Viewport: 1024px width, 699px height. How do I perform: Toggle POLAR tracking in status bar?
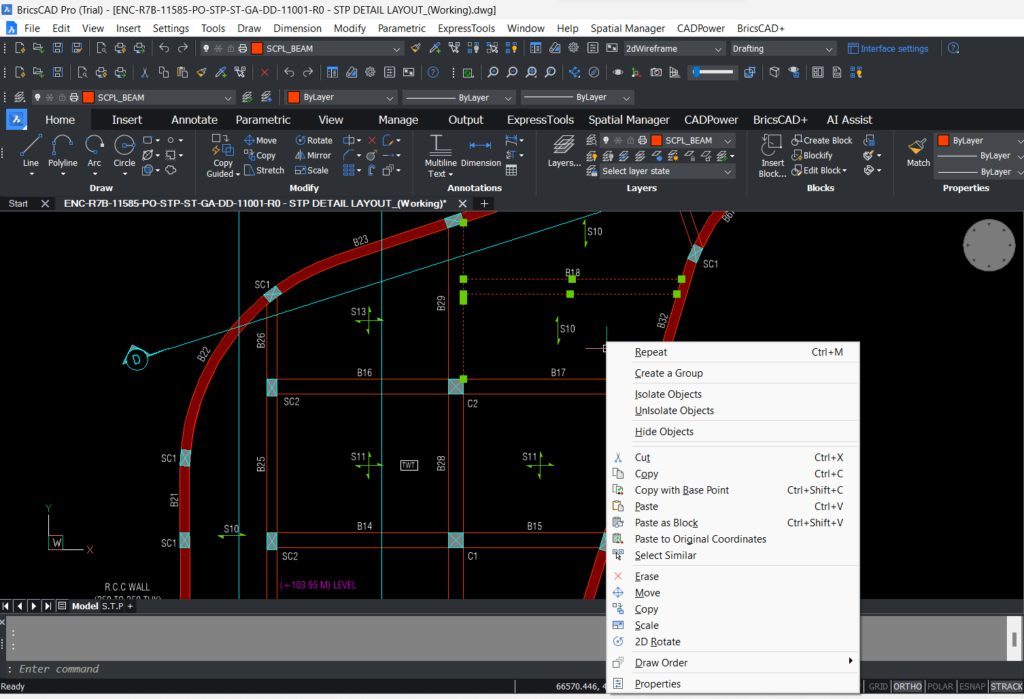(939, 686)
